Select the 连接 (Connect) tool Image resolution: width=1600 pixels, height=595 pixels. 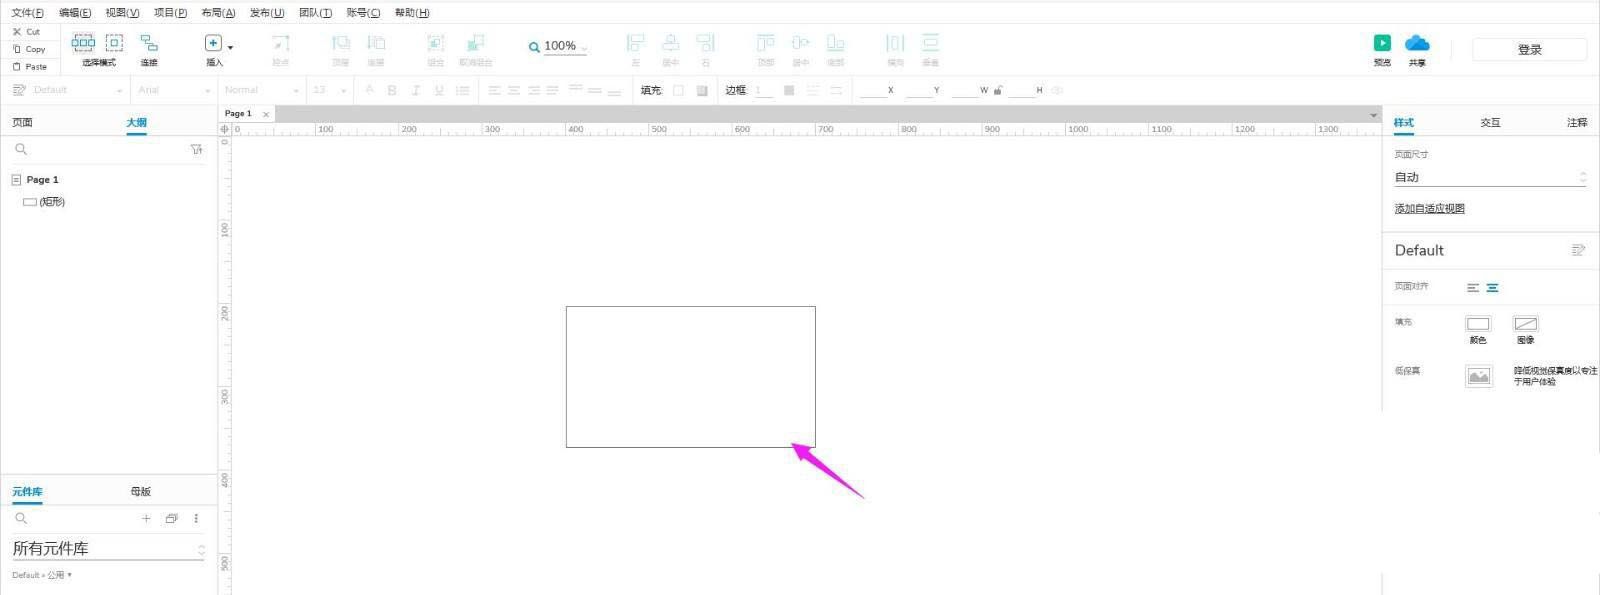pyautogui.click(x=149, y=43)
